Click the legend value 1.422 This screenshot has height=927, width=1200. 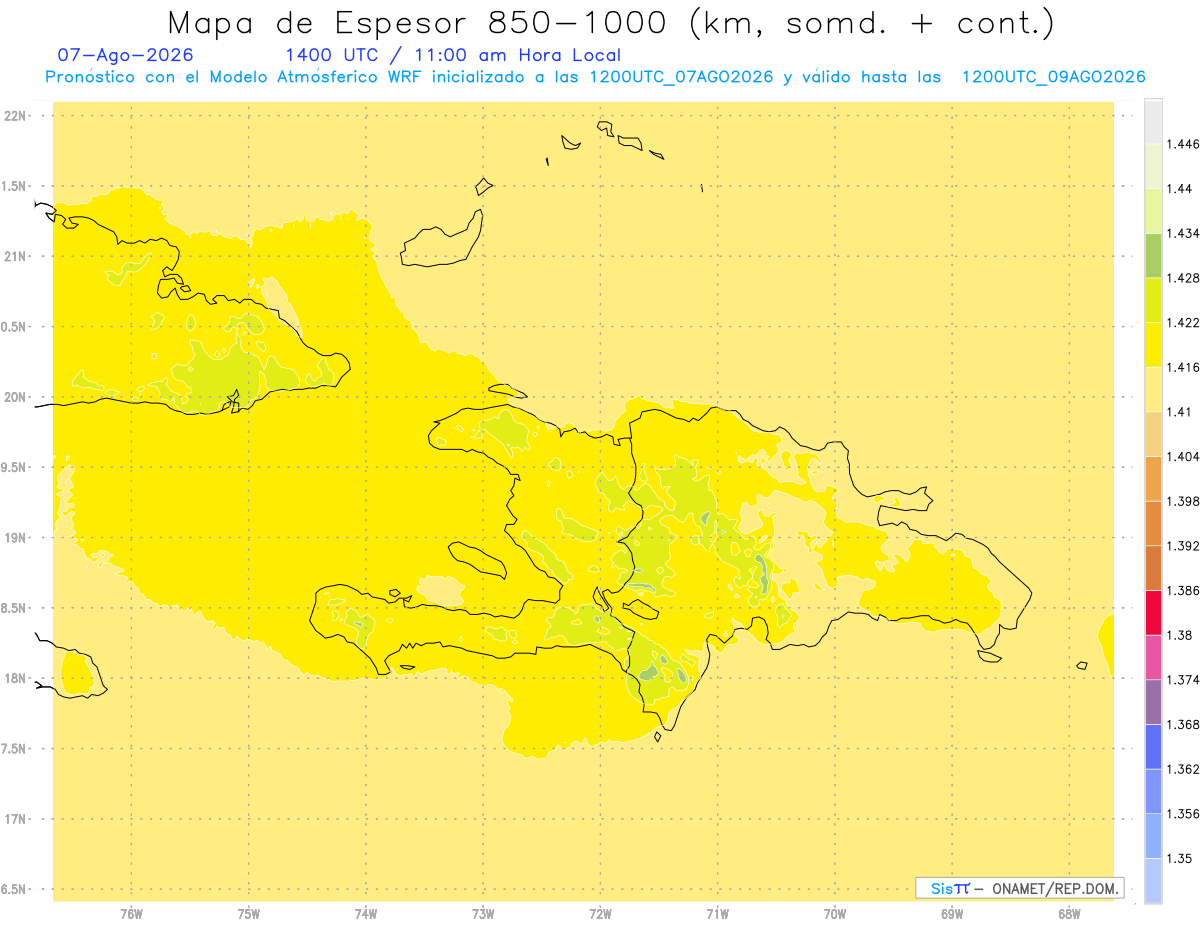click(1184, 323)
